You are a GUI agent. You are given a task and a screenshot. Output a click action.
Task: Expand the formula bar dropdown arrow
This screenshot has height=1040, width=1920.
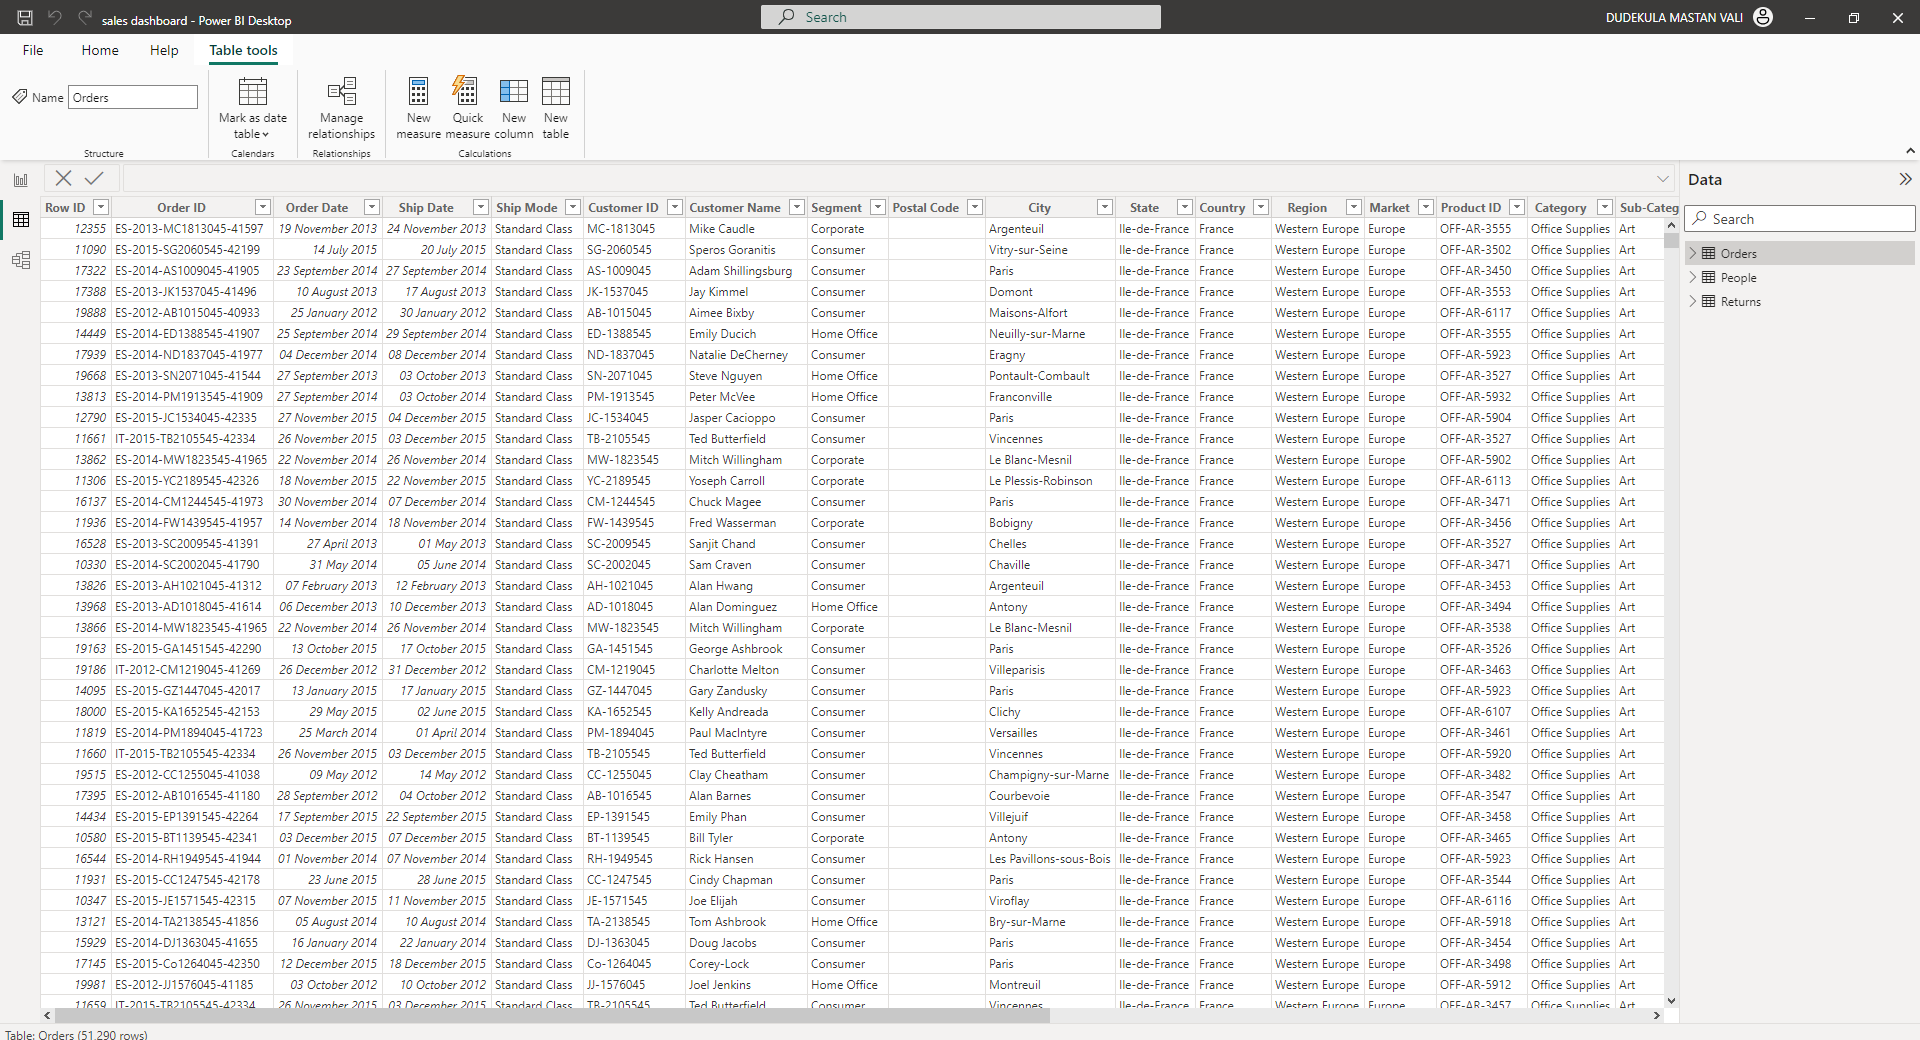tap(1663, 179)
